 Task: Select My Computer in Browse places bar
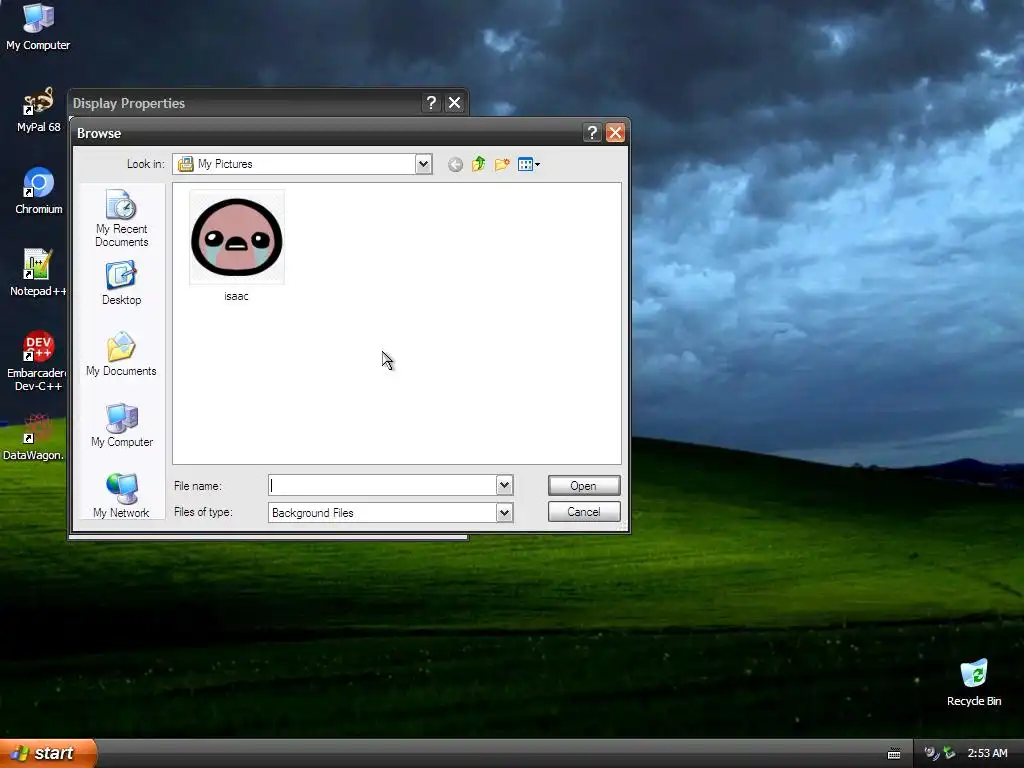(121, 426)
